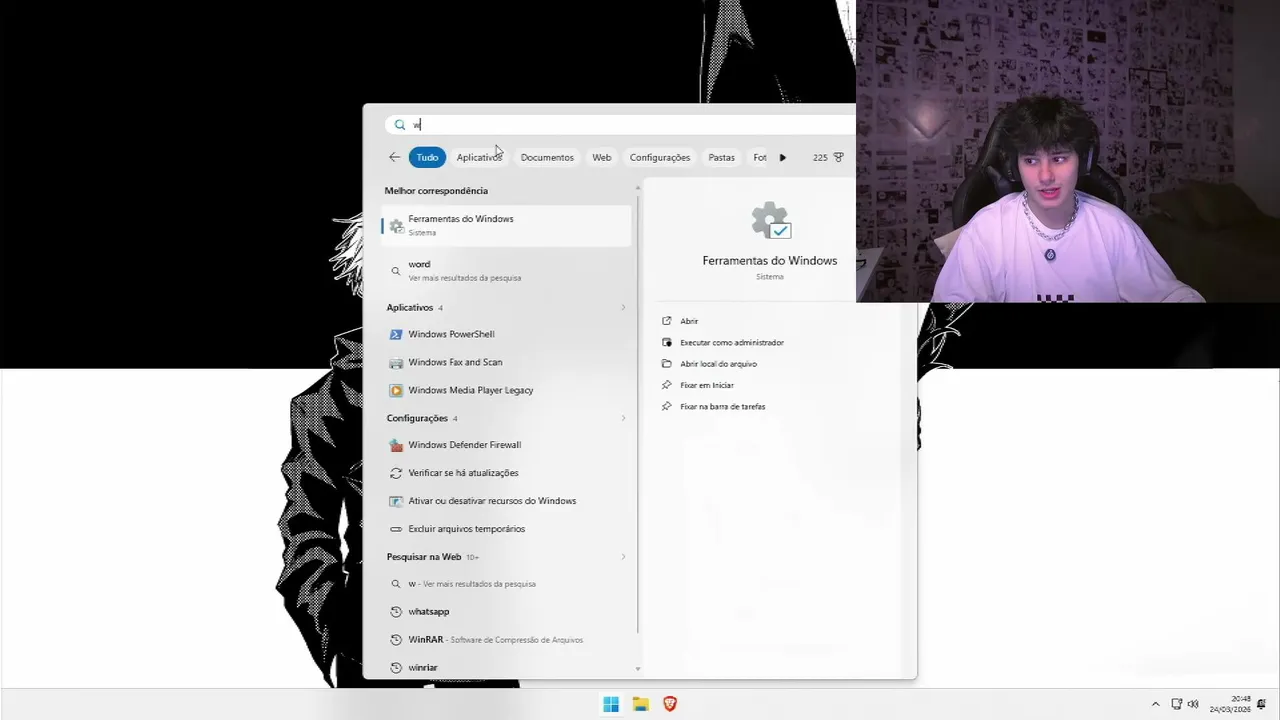This screenshot has height=720, width=1280.
Task: Choose Executar como administrador
Action: click(732, 342)
